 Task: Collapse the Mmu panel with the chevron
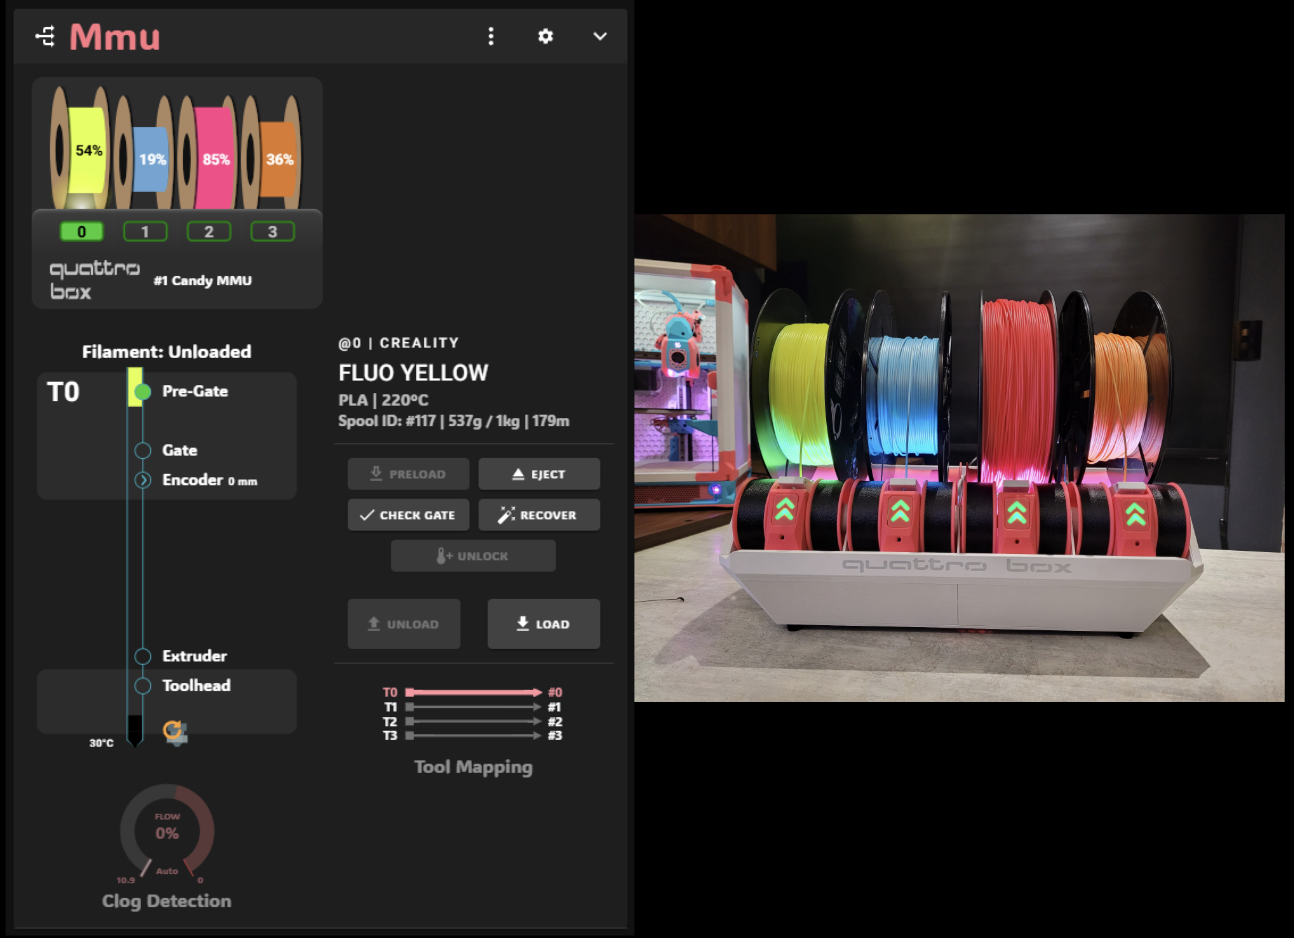pos(600,36)
